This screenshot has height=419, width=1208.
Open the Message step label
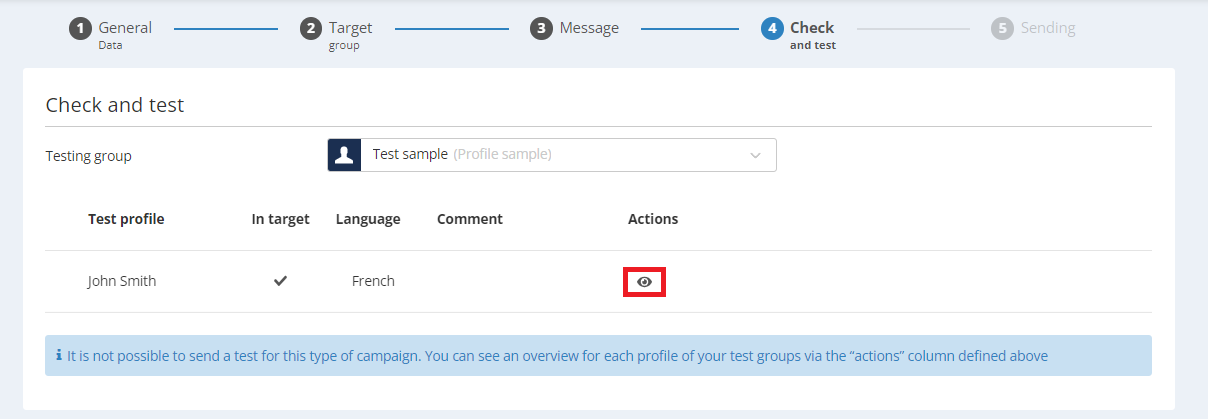(589, 28)
